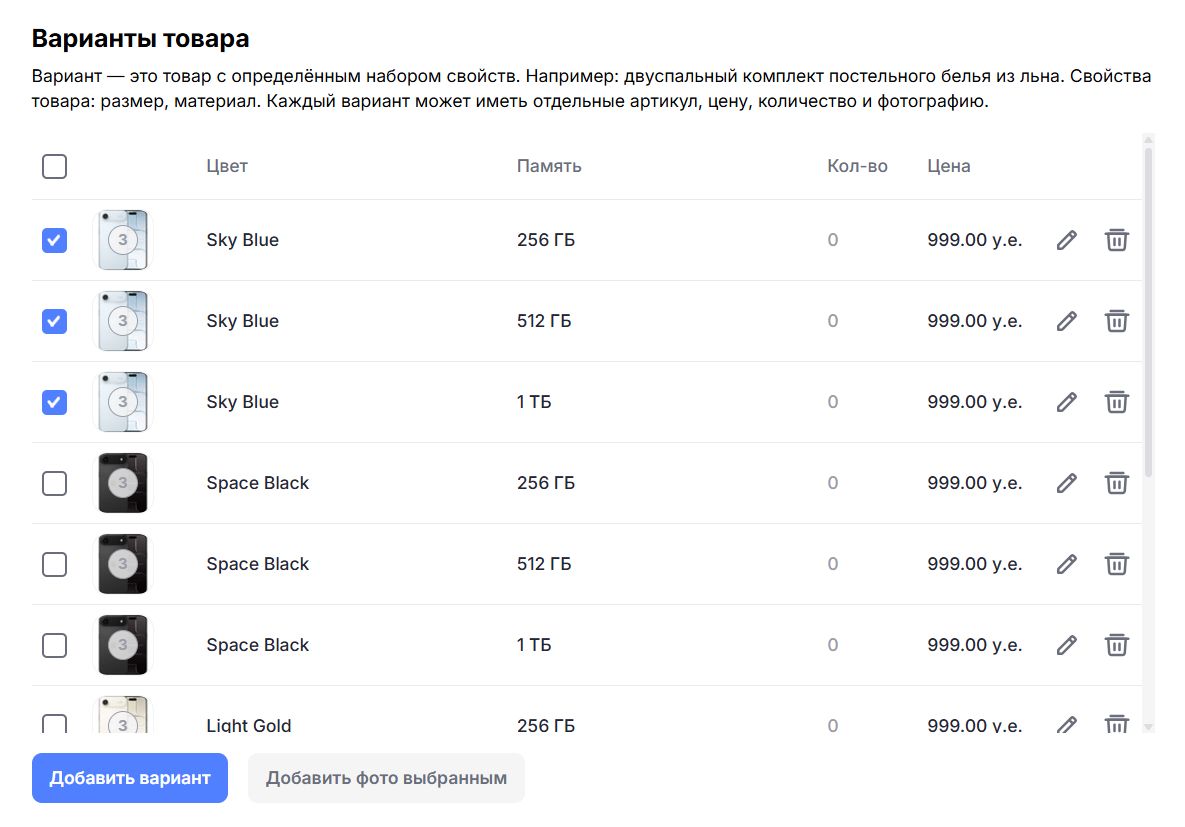
Task: Click trash icon for Space Black 1 ТБ
Action: click(x=1116, y=645)
